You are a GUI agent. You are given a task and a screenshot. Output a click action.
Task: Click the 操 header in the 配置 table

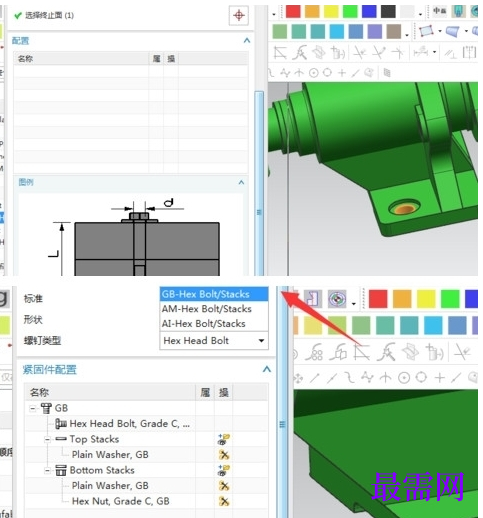171,59
